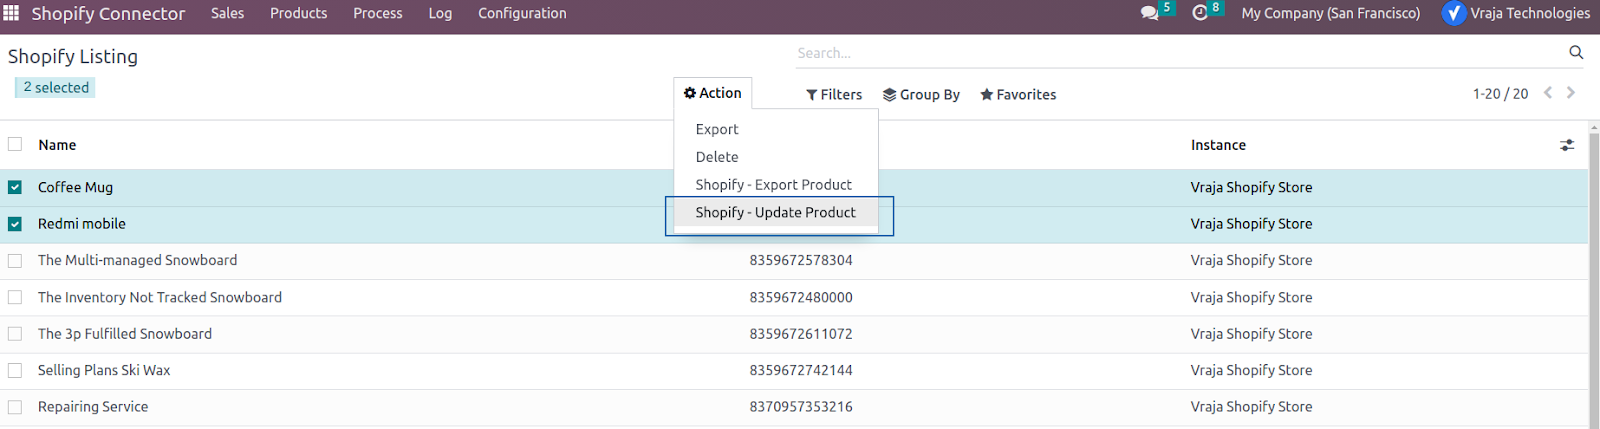Open The Inventory Not Tracked Snowboard record

click(x=160, y=297)
